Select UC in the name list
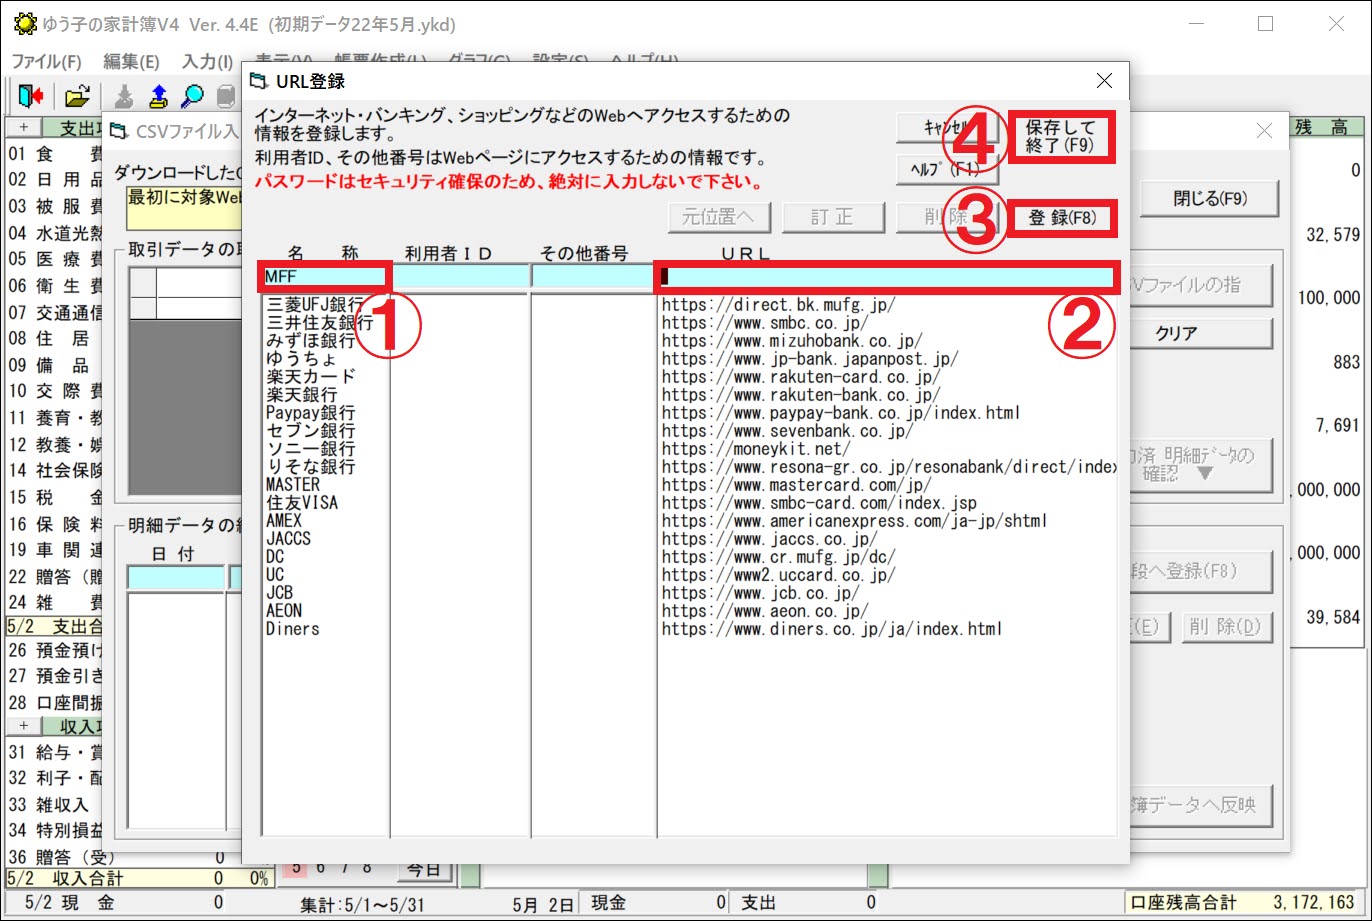The image size is (1372, 921). coord(274,575)
